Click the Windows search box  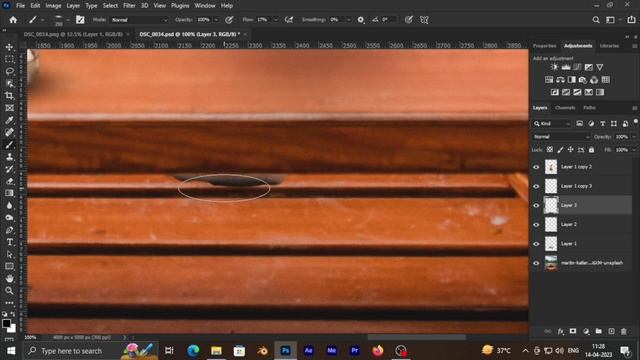coord(91,351)
